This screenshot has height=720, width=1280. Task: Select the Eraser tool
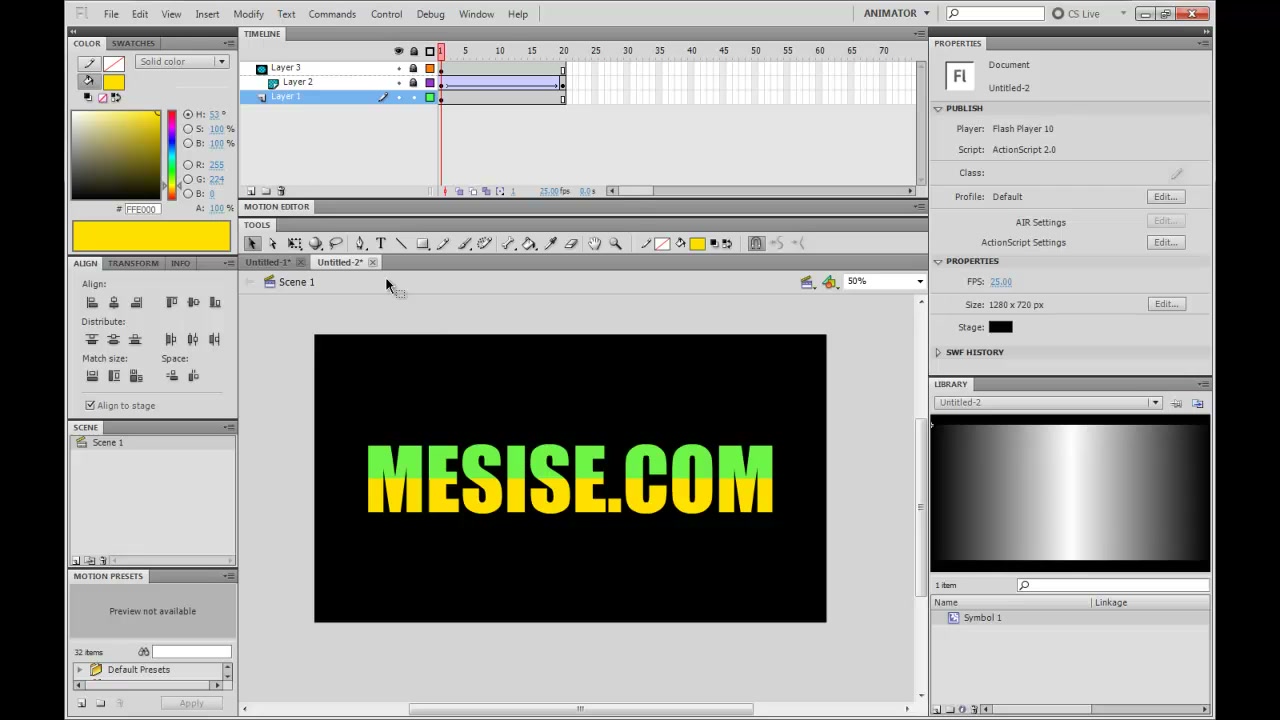click(571, 243)
